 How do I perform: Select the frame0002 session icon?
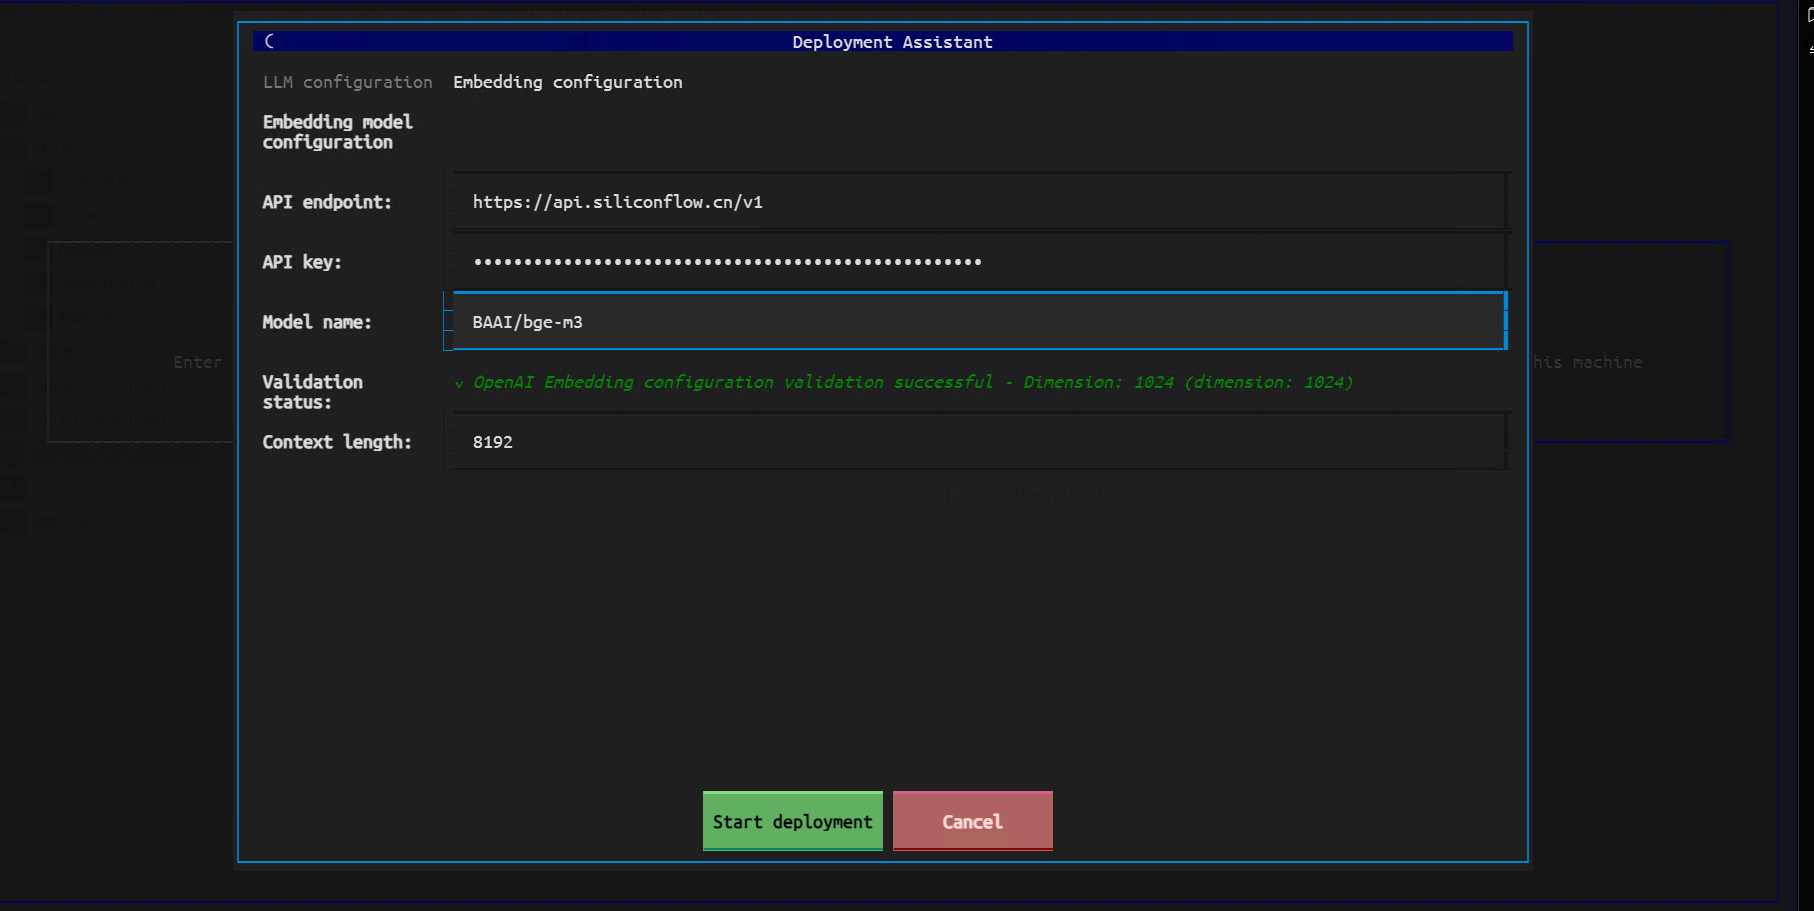coord(36,249)
